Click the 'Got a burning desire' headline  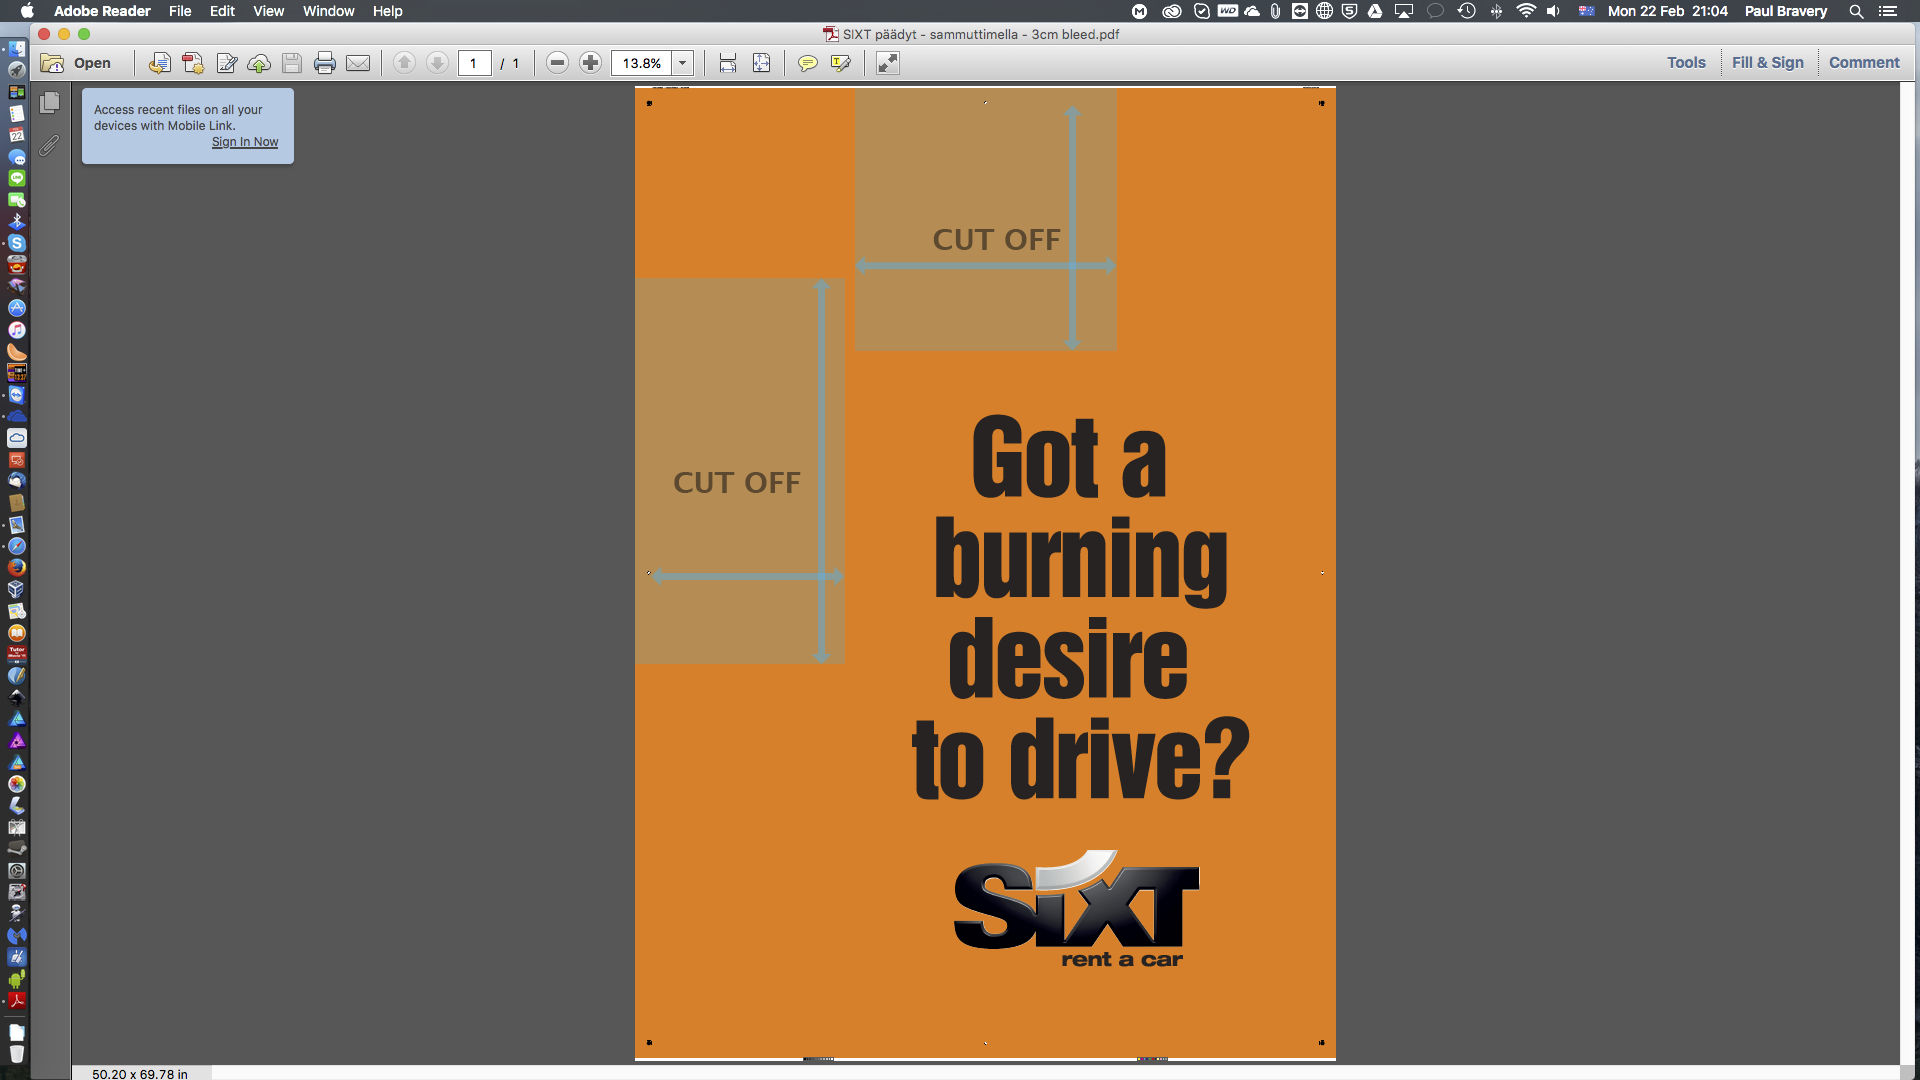(1080, 607)
